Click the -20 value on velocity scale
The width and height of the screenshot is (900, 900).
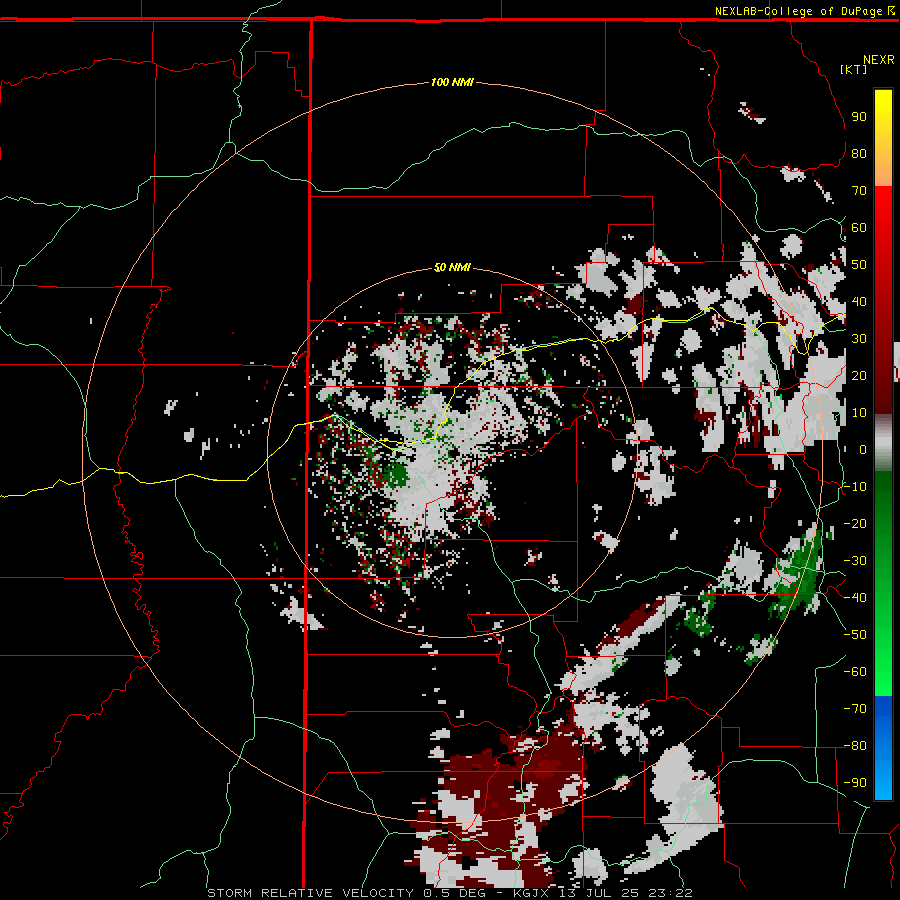coord(855,524)
